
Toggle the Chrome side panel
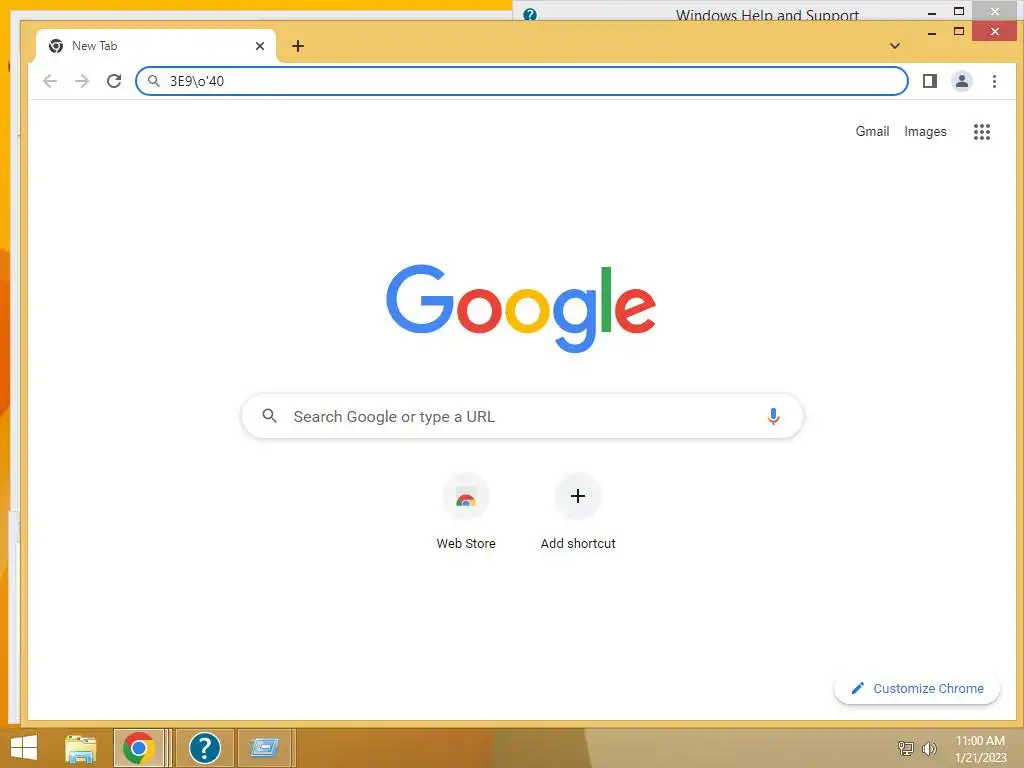click(929, 81)
